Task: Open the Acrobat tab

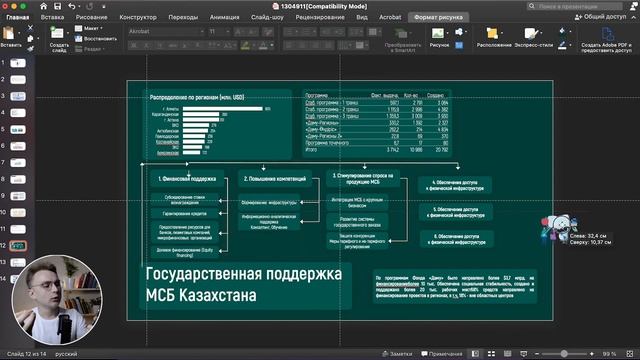Action: pos(390,17)
